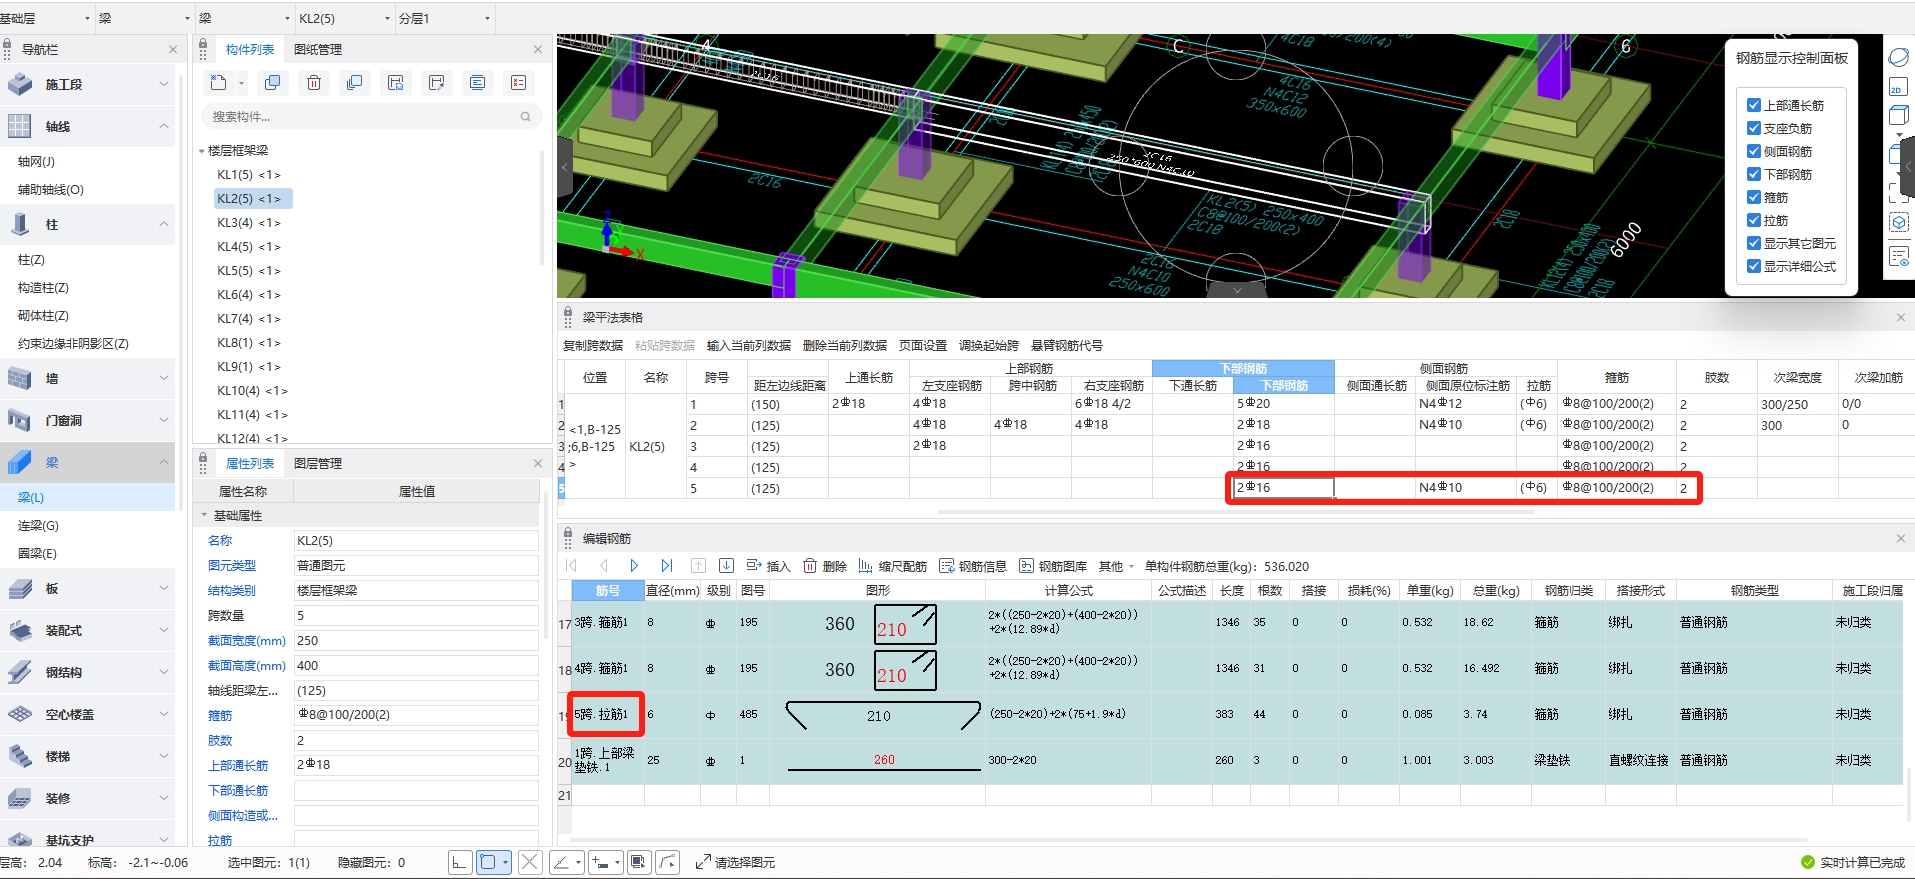The width and height of the screenshot is (1915, 879).
Task: Uncheck 下部钢筋 checkbox
Action: 1754,174
